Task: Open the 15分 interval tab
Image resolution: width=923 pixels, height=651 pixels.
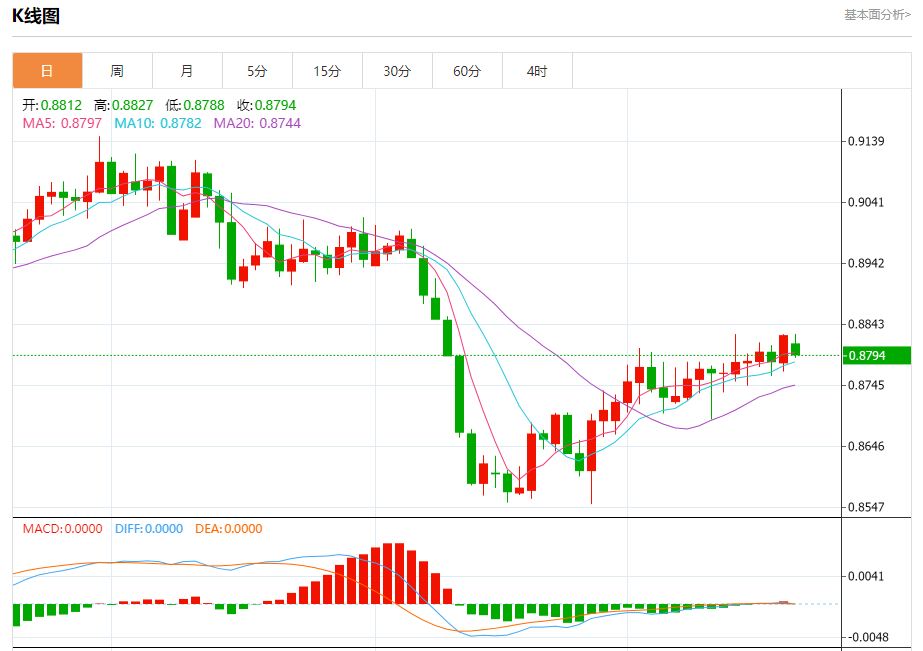Action: click(327, 71)
